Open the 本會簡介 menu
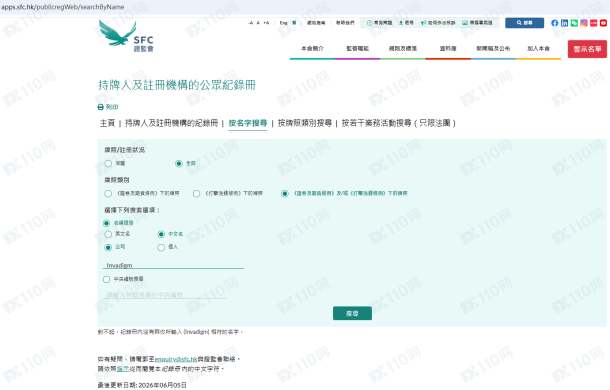 [x=312, y=49]
